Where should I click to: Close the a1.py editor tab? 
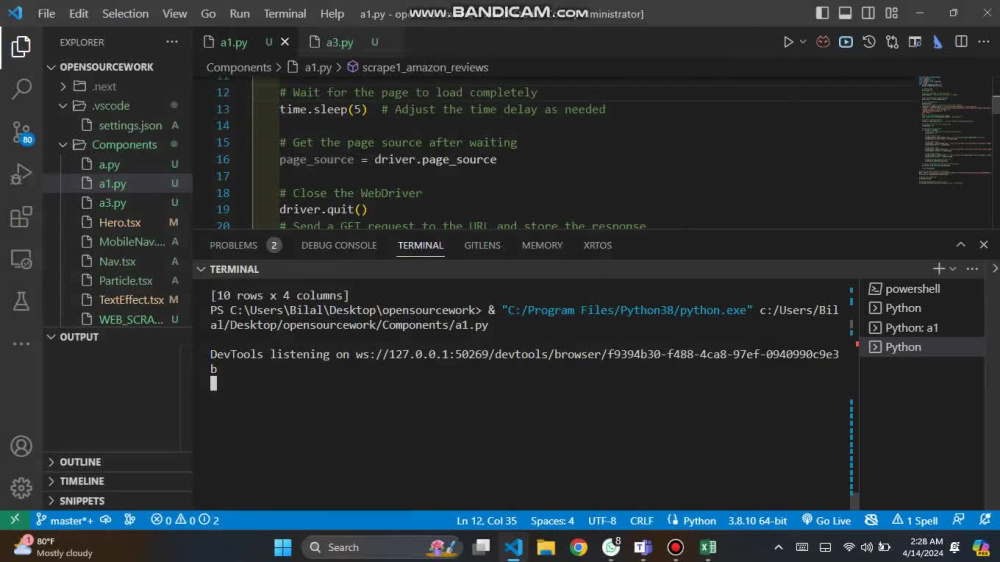285,42
